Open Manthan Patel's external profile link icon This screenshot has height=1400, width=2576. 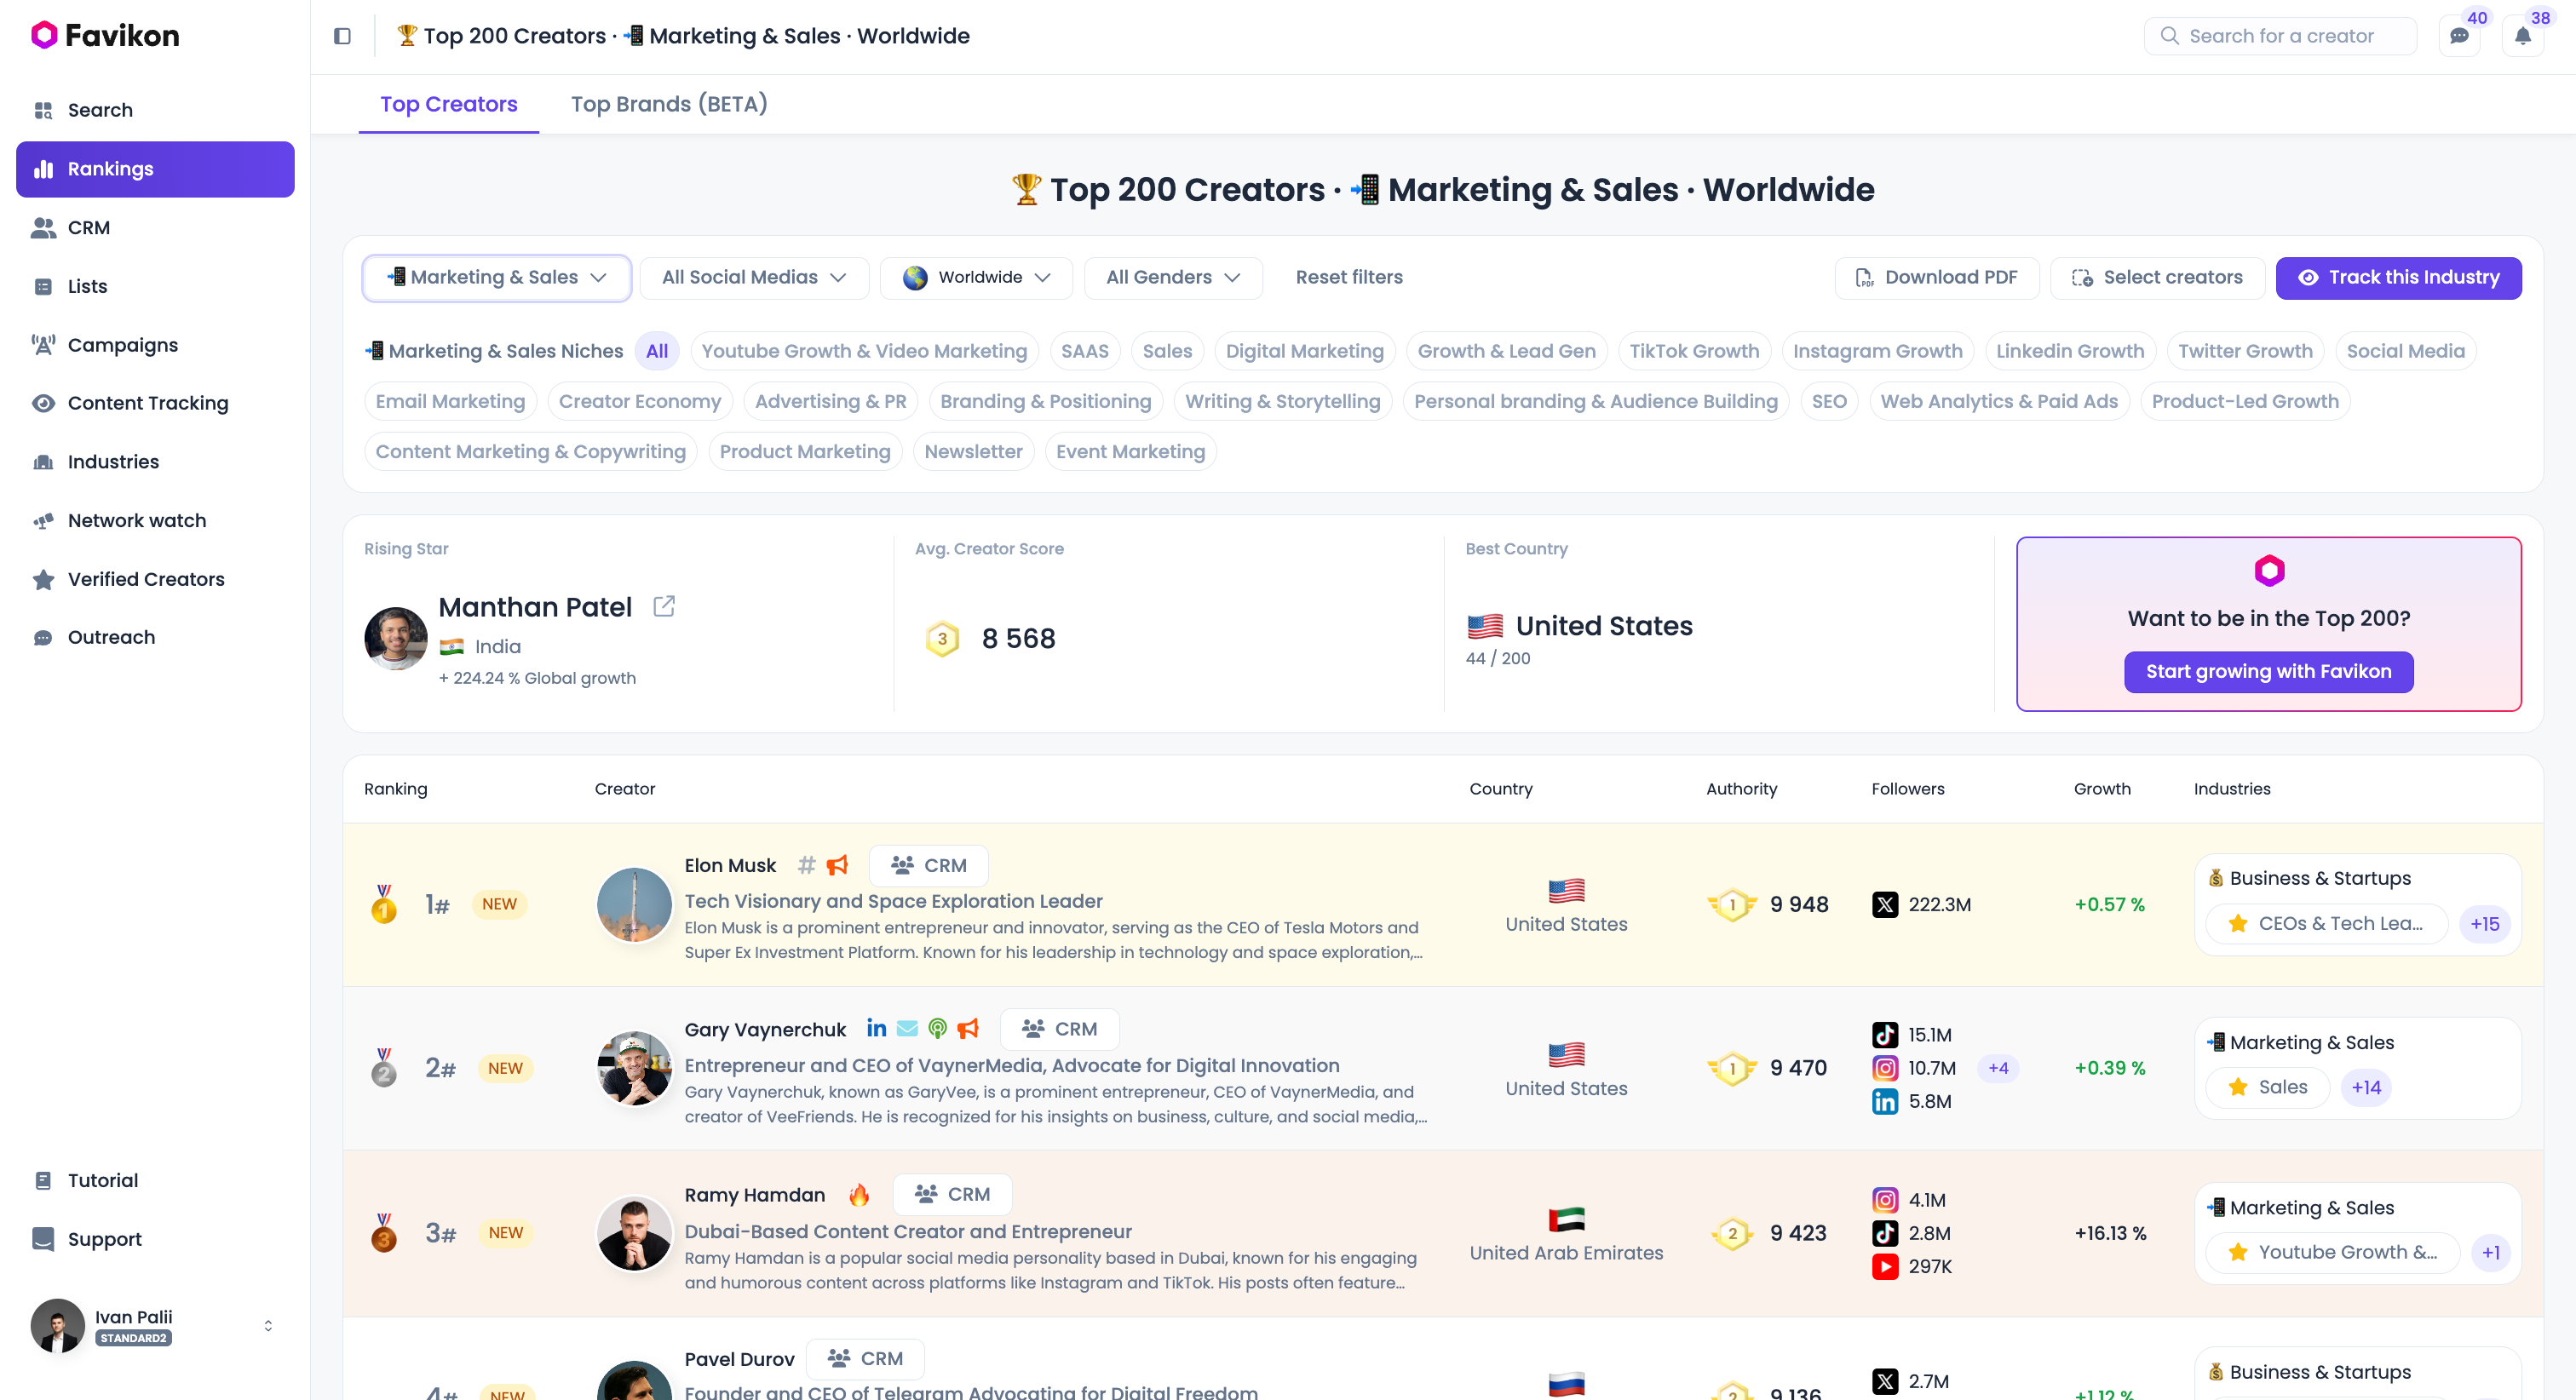(x=664, y=606)
